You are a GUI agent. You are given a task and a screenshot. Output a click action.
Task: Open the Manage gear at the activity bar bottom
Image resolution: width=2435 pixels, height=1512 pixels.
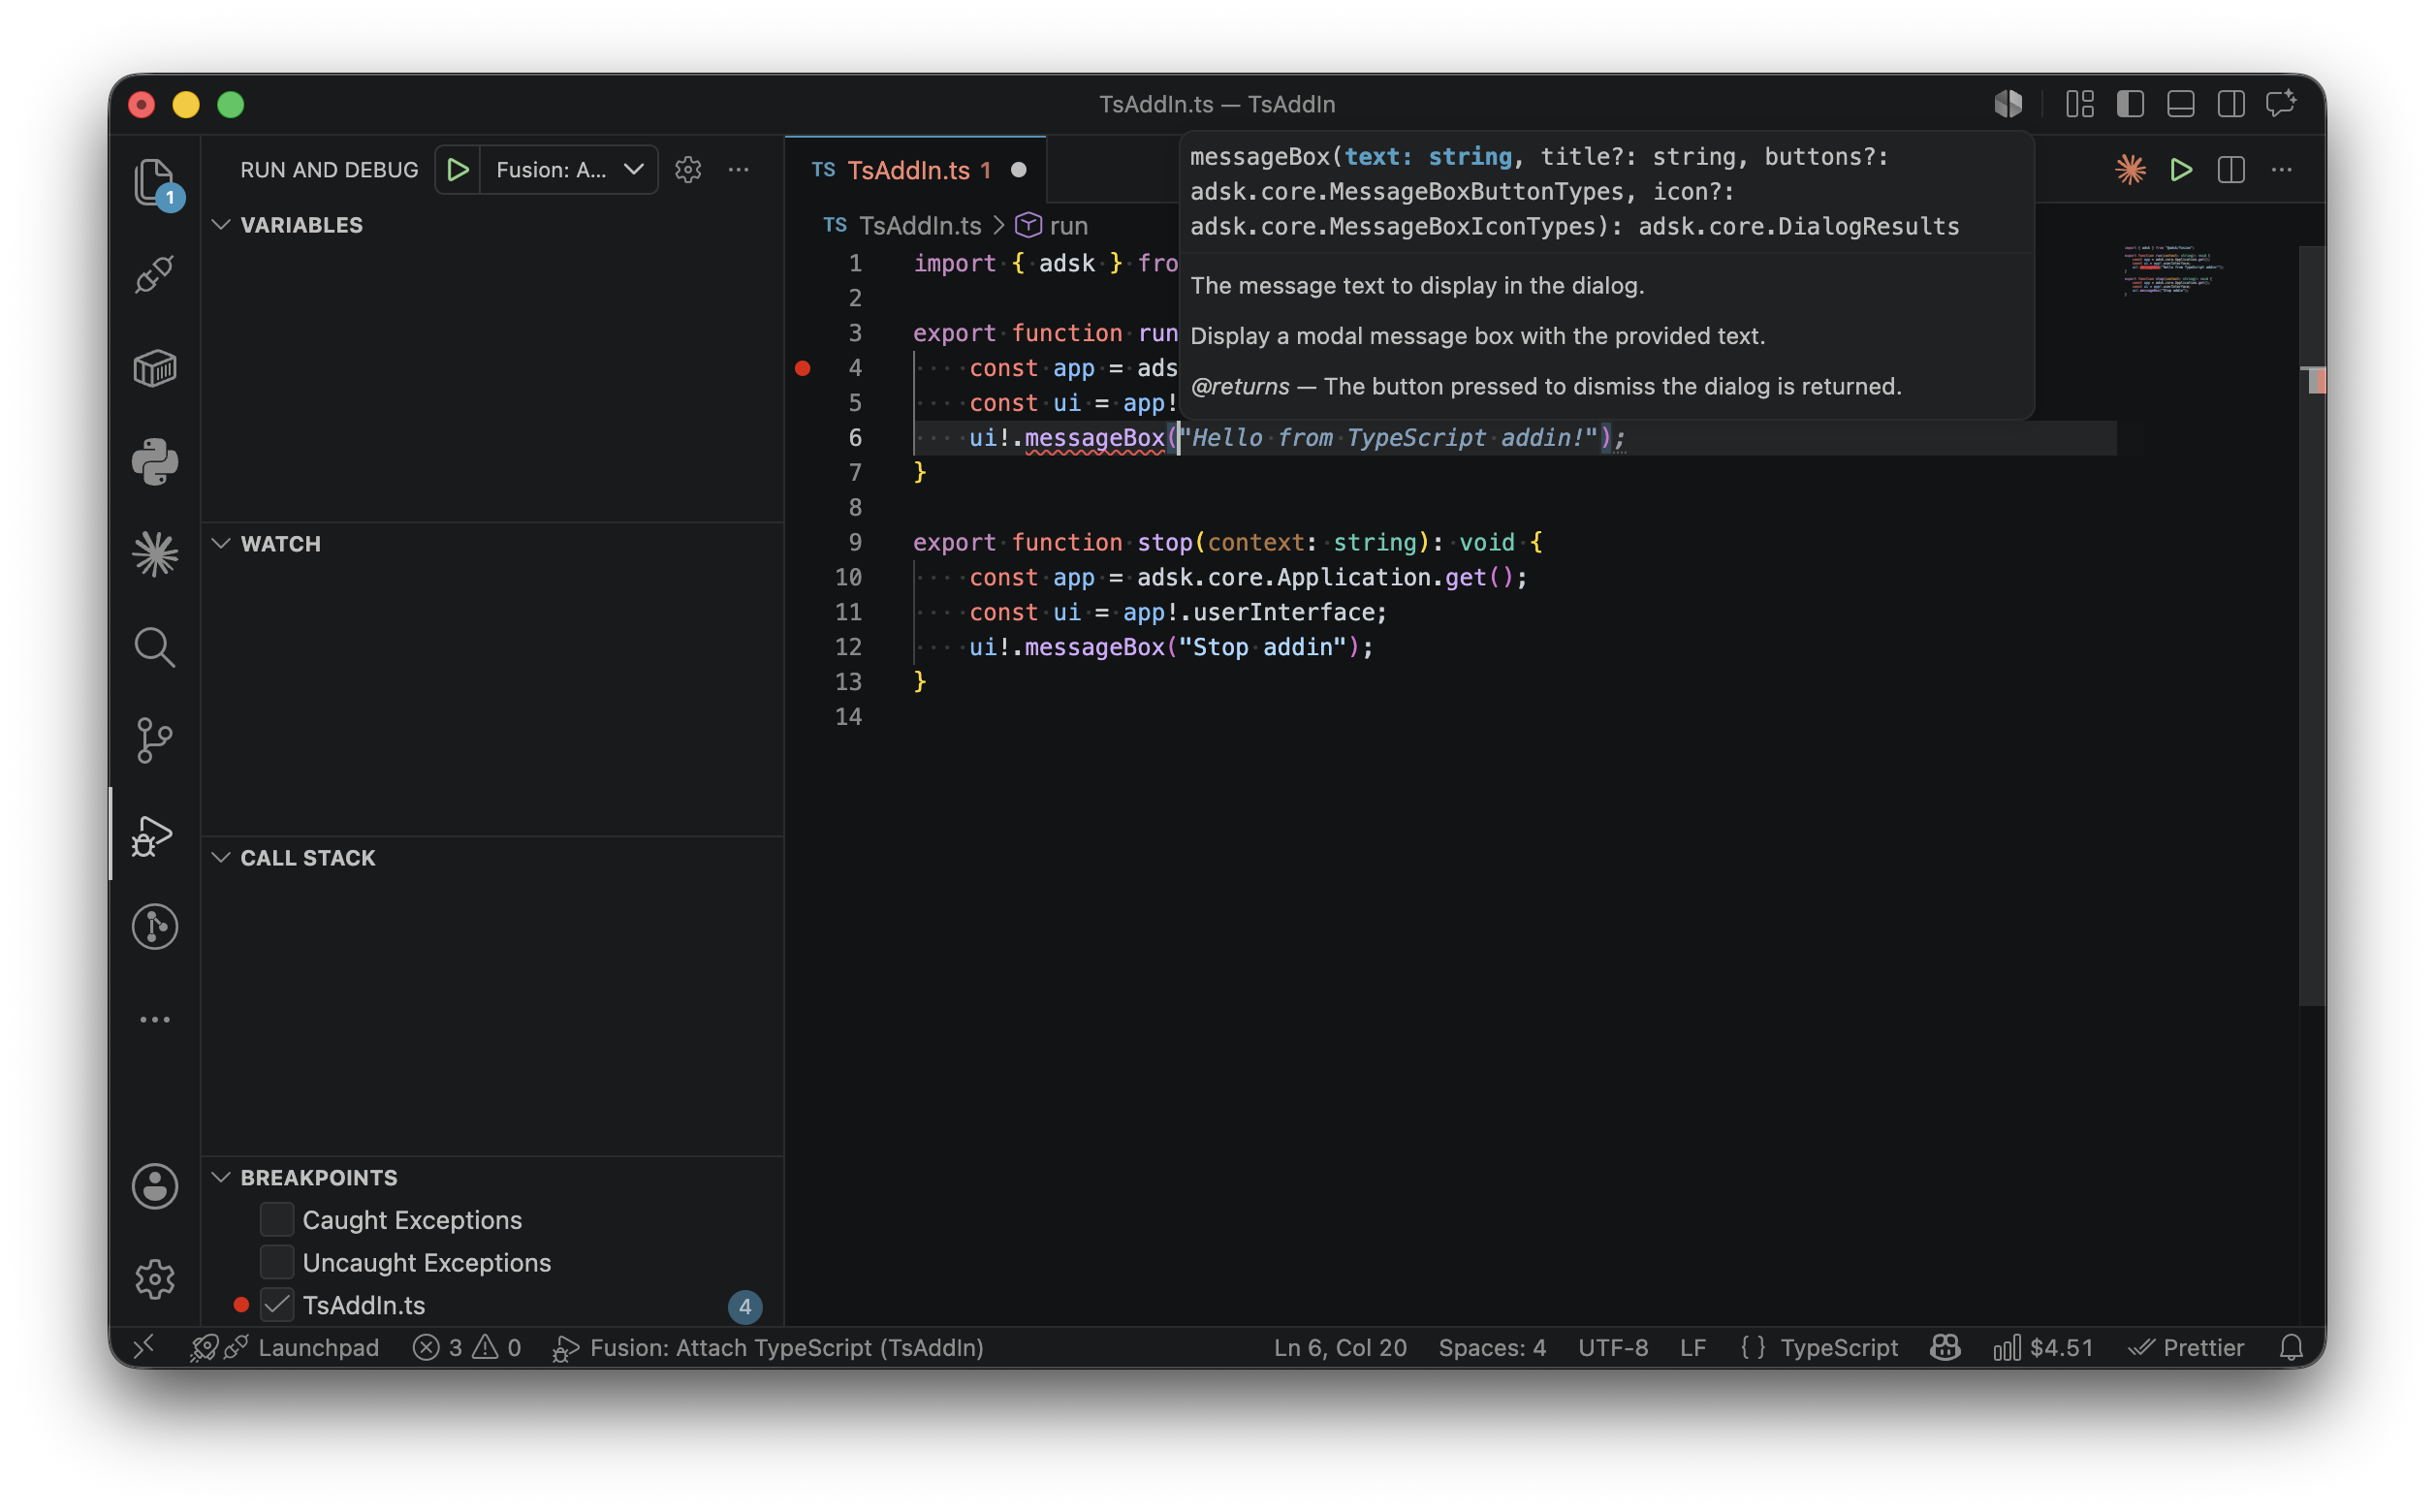coord(155,1279)
